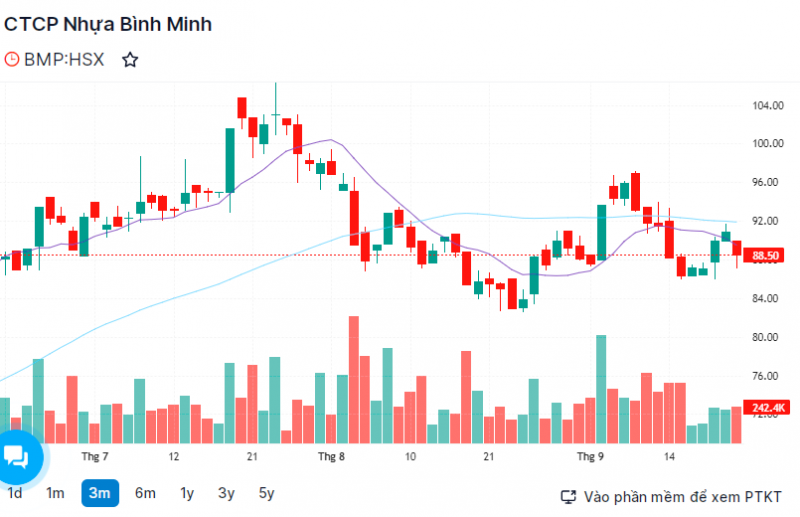
Task: Open the blue chat bubble widget
Action: pyautogui.click(x=18, y=457)
